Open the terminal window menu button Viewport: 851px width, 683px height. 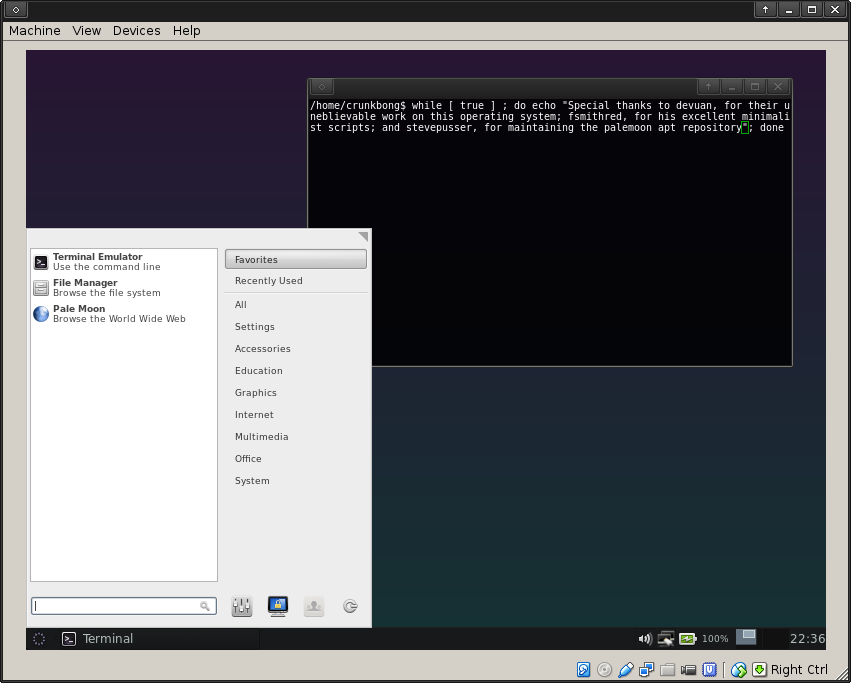pos(323,87)
